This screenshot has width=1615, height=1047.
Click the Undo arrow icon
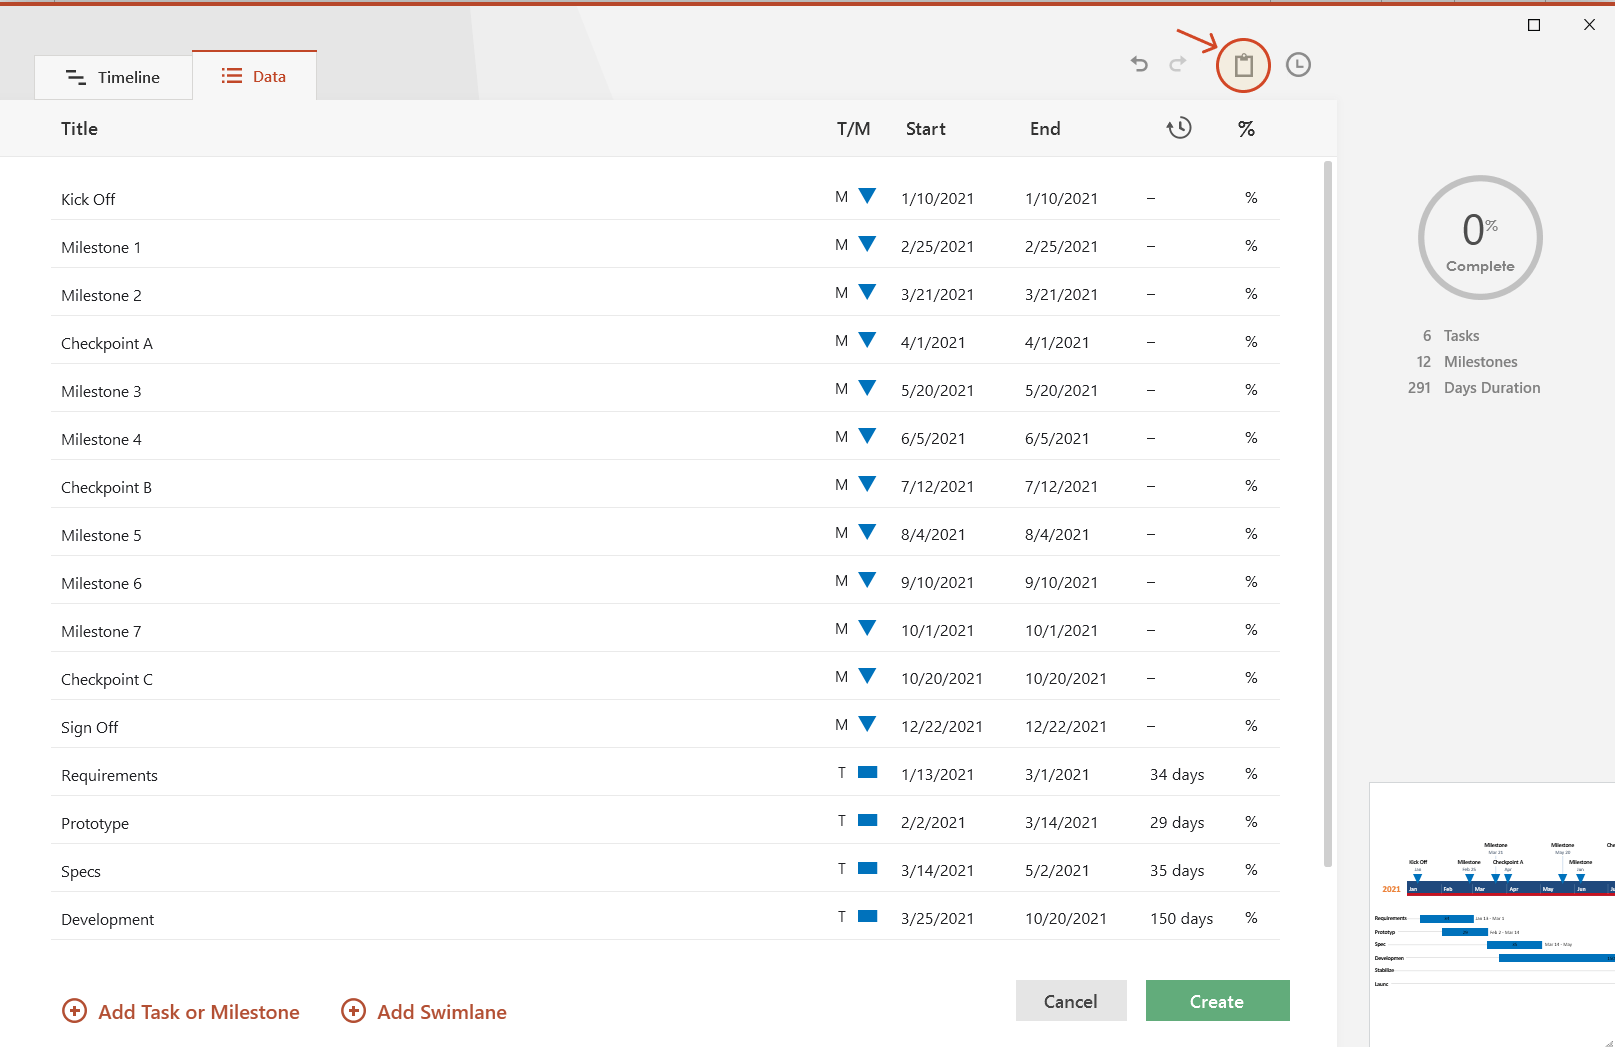1138,64
